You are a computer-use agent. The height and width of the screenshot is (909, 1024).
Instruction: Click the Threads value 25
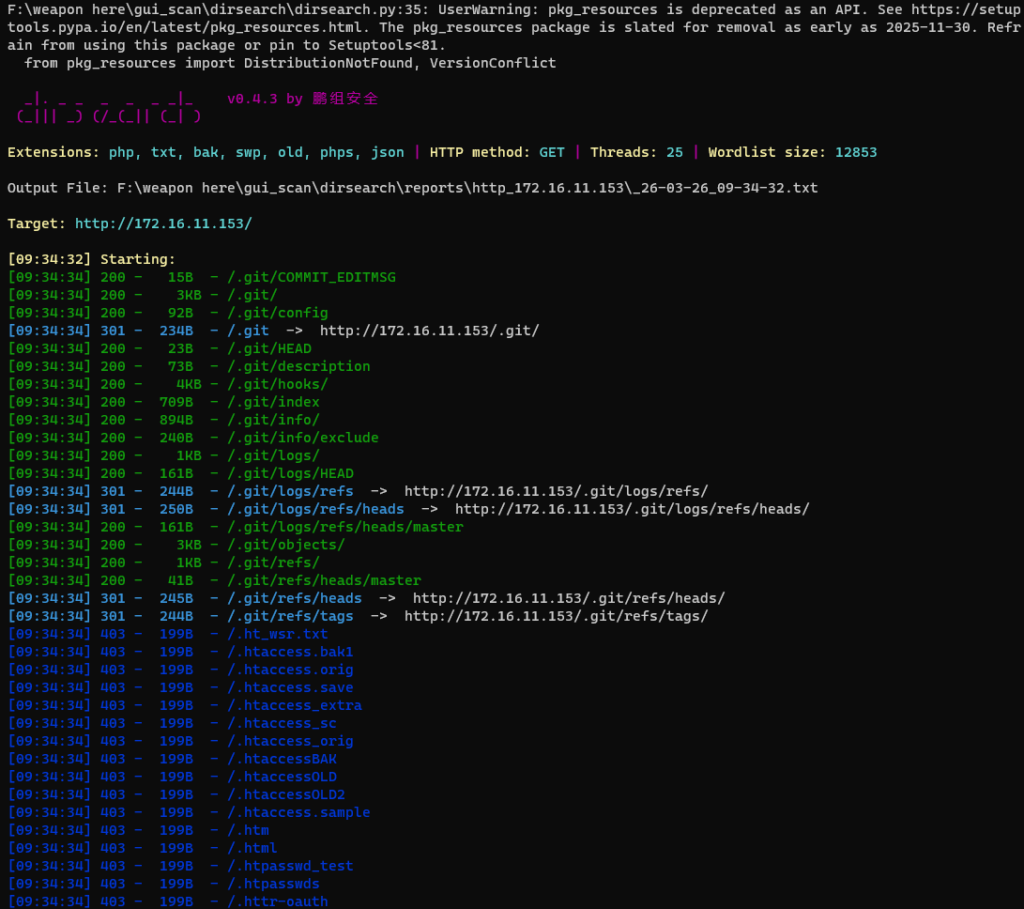(x=675, y=153)
